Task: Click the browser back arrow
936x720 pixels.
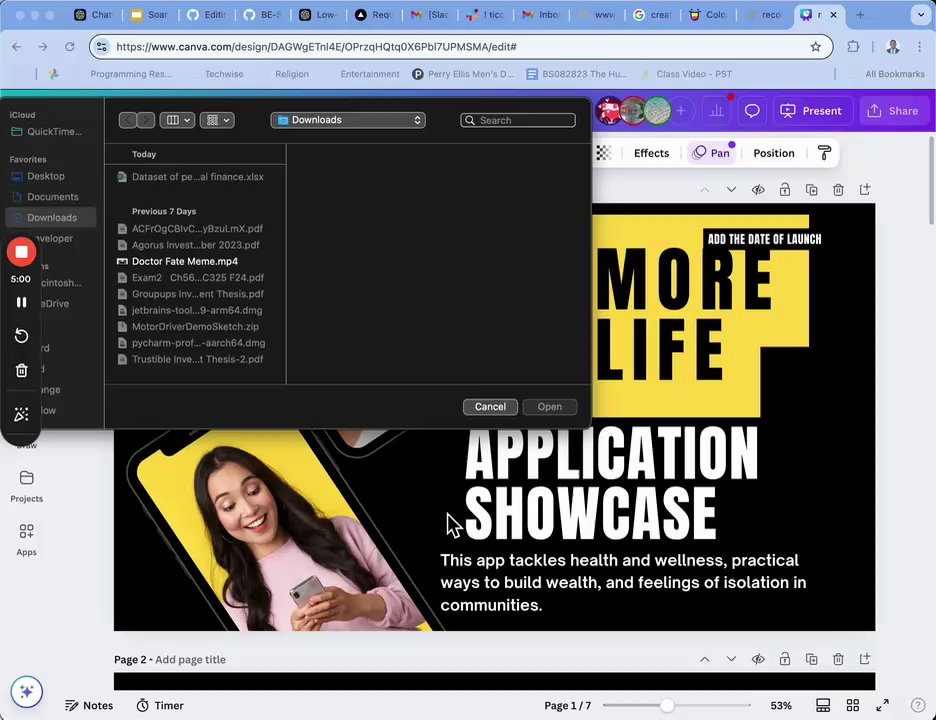Action: pyautogui.click(x=17, y=47)
